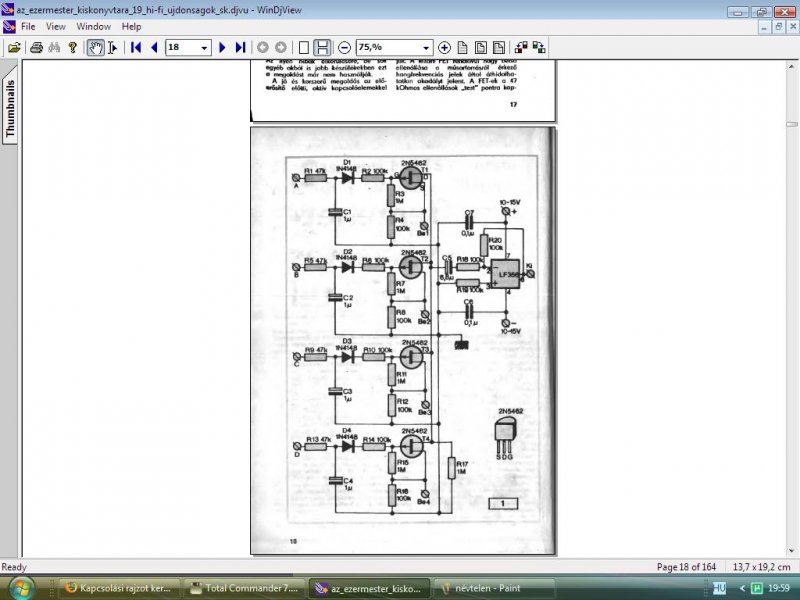Open a file with the folder icon
The height and width of the screenshot is (600, 800).
pos(14,47)
